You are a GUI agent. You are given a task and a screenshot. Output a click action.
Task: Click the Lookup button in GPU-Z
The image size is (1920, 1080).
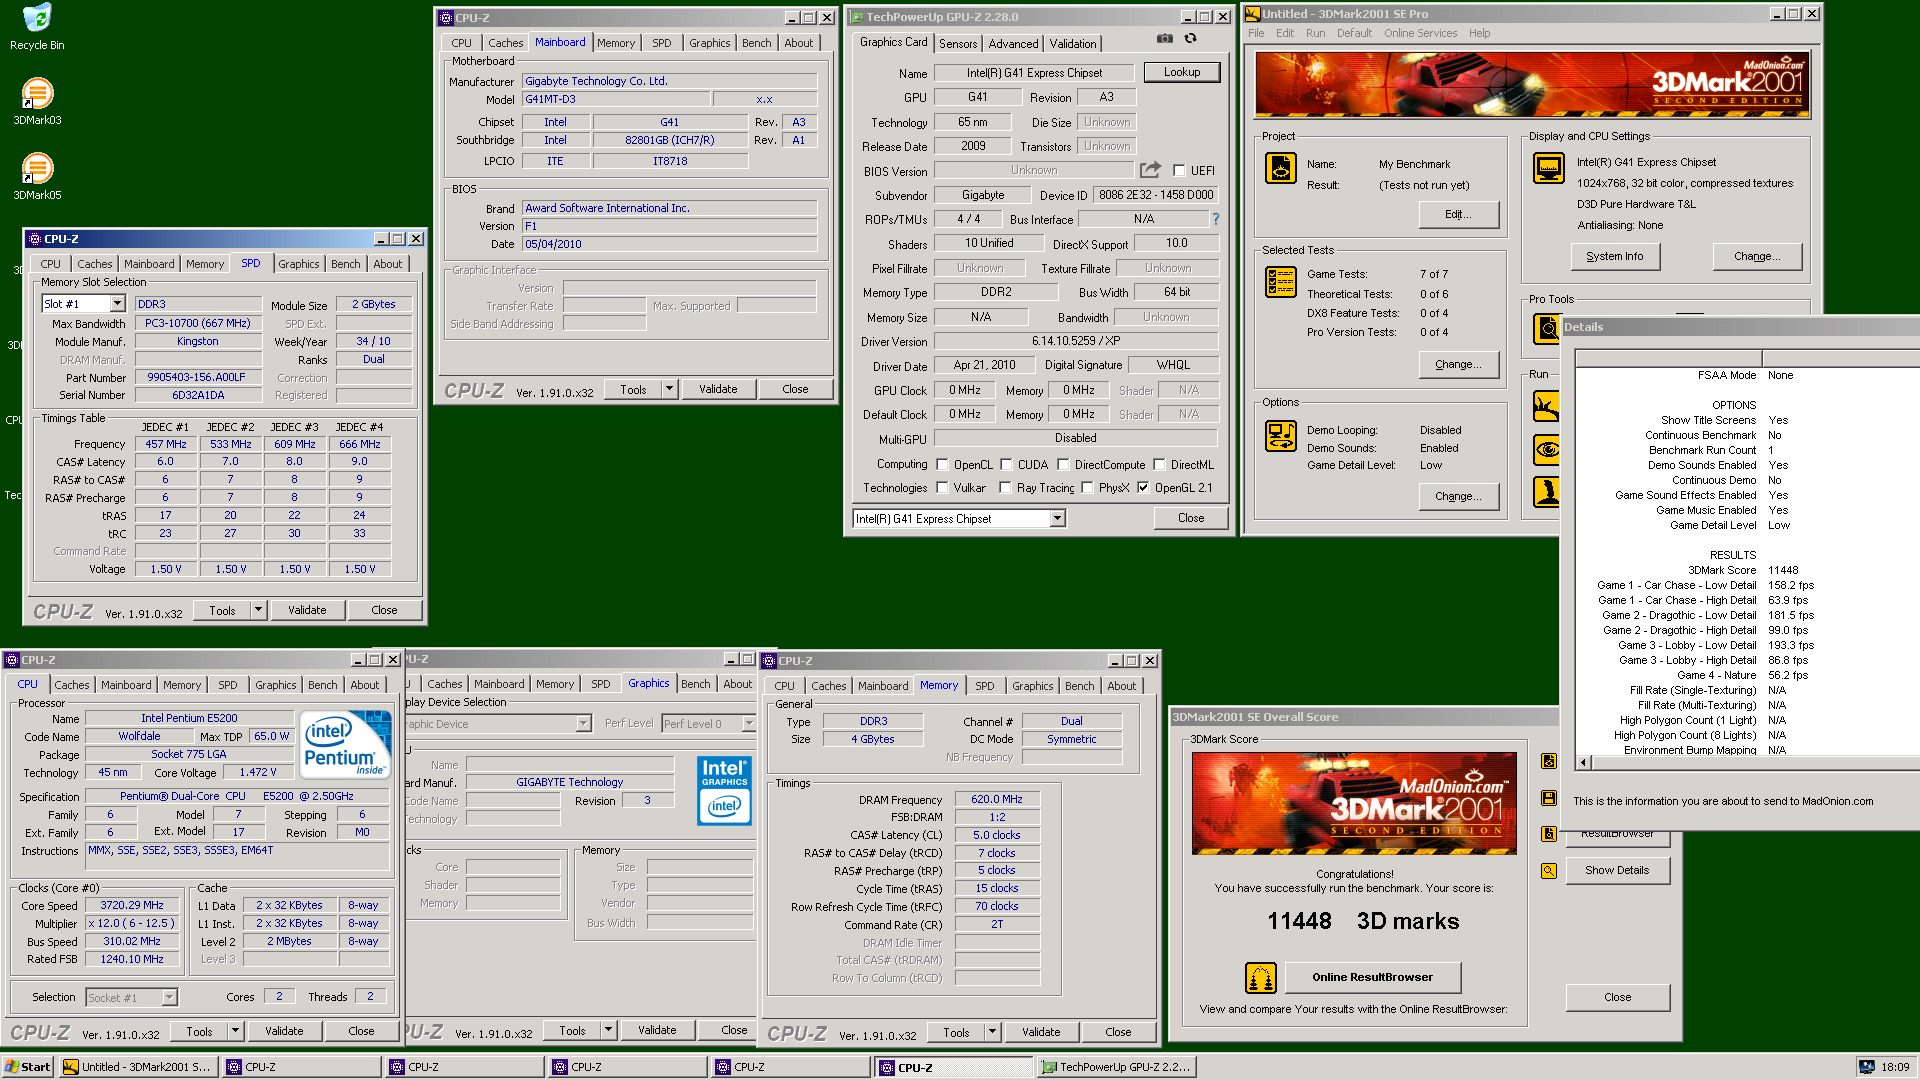(1182, 73)
